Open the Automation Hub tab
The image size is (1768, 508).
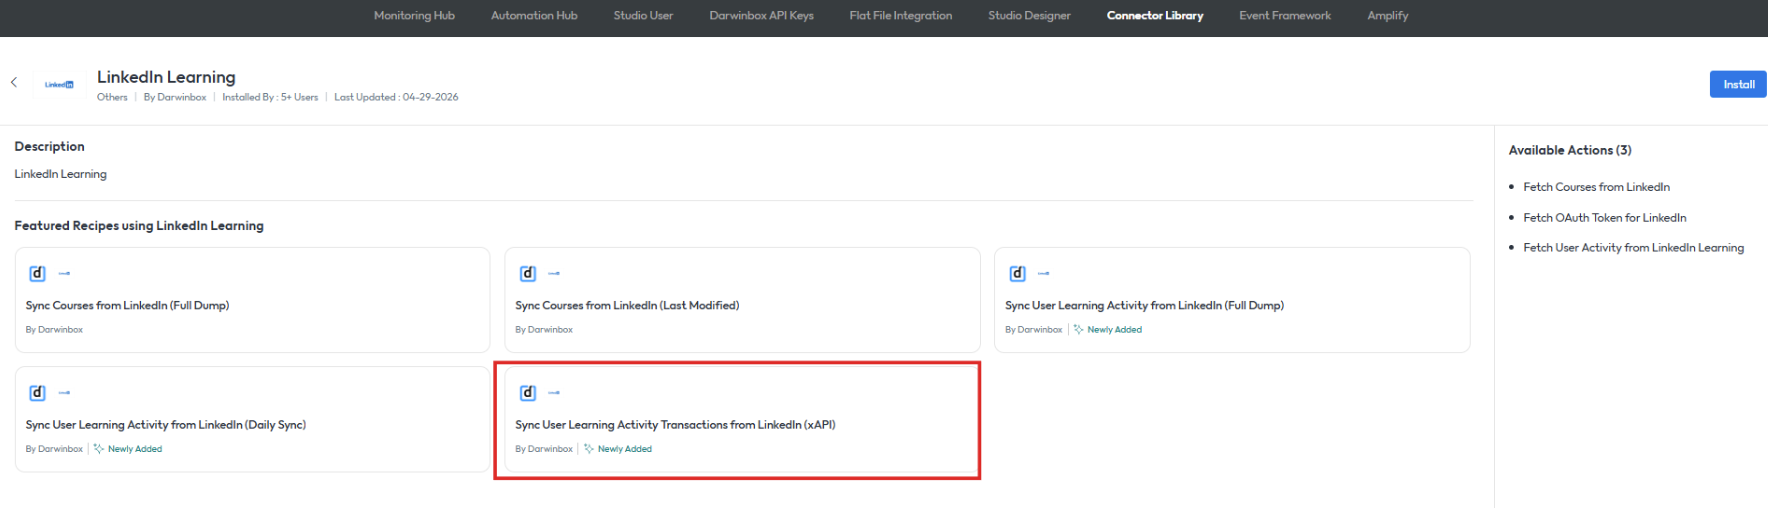(534, 15)
